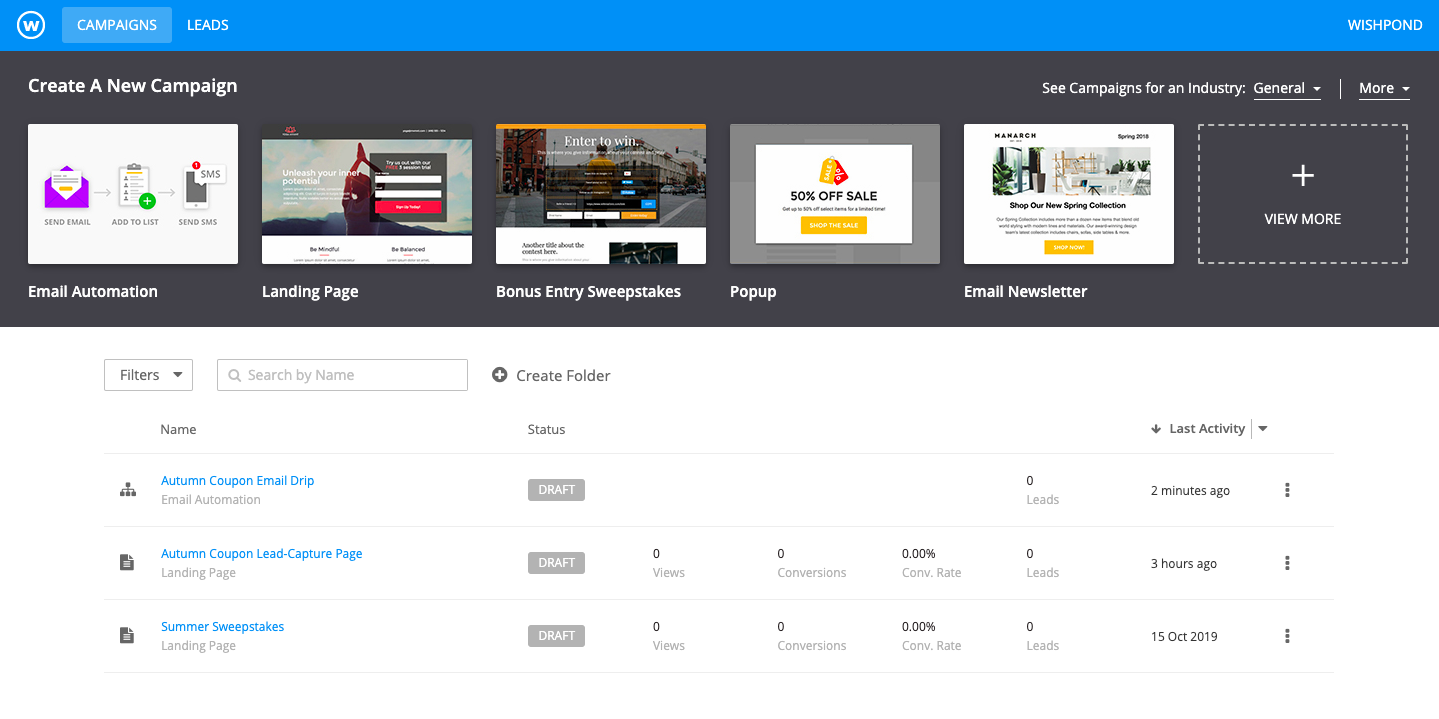1439x719 pixels.
Task: Click Conv. Rate of Autumn Coupon Lead-Capture Page
Action: point(918,554)
